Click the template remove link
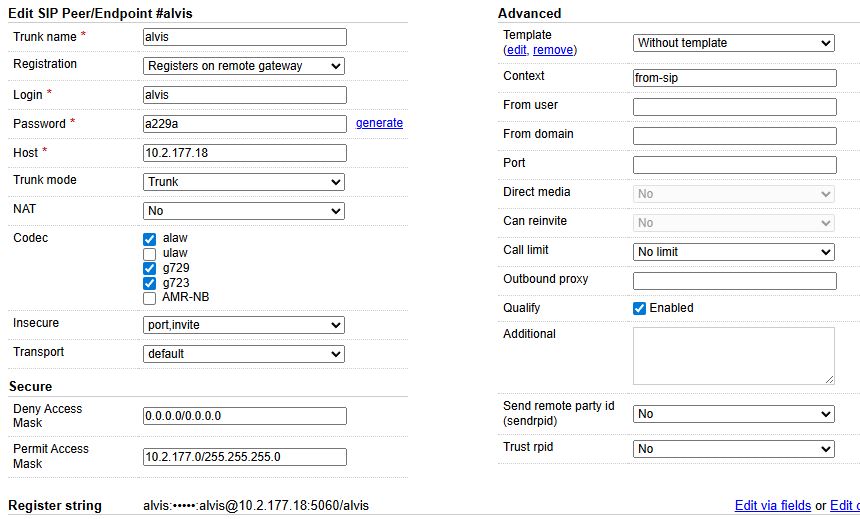 pos(553,50)
